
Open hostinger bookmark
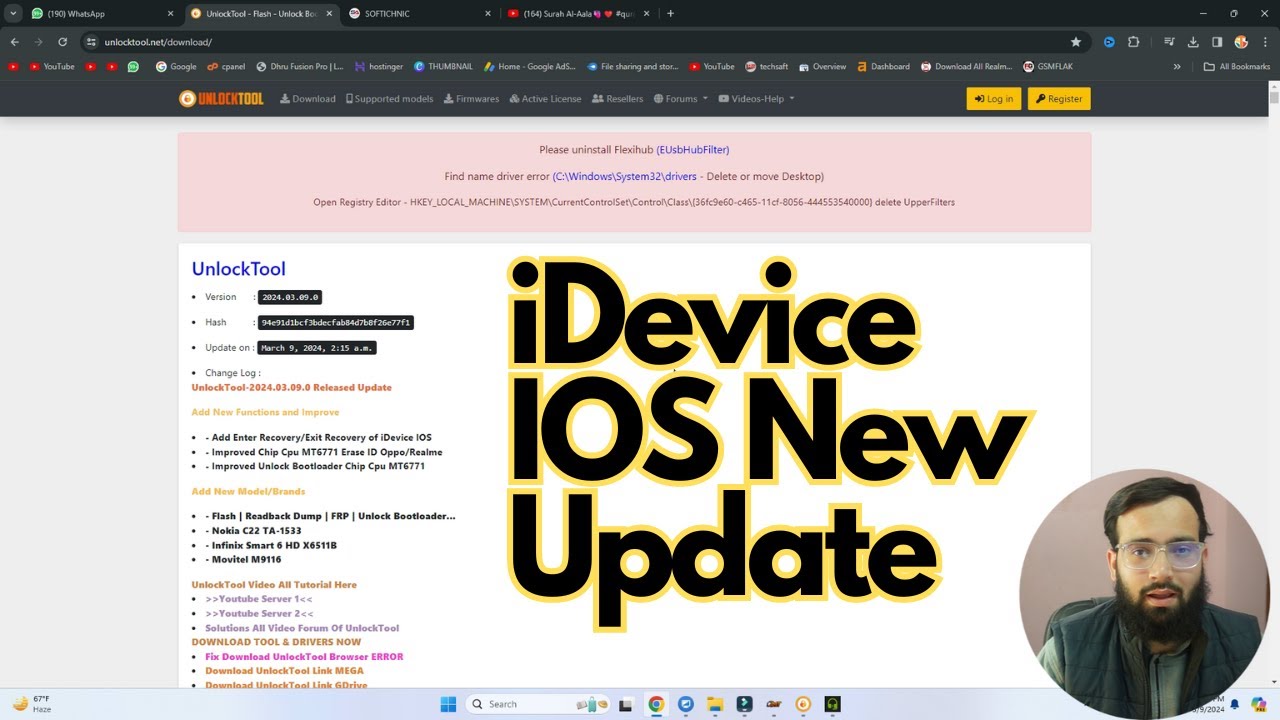pos(379,67)
